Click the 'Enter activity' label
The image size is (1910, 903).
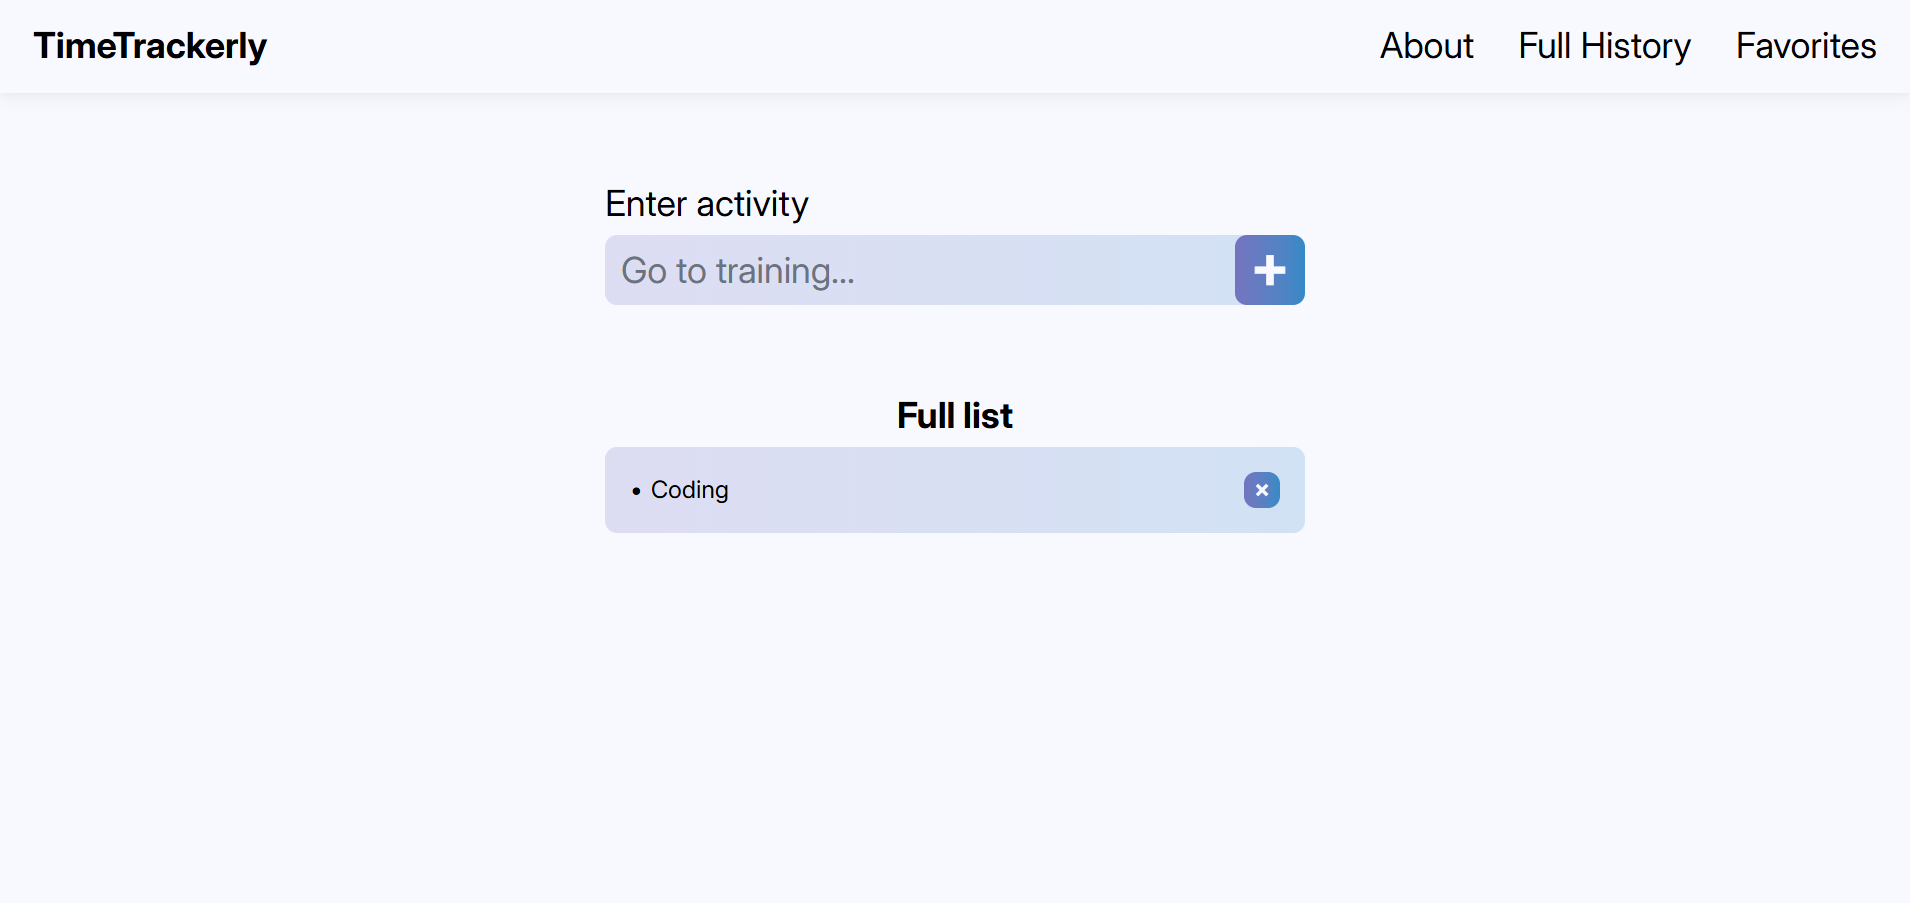706,204
